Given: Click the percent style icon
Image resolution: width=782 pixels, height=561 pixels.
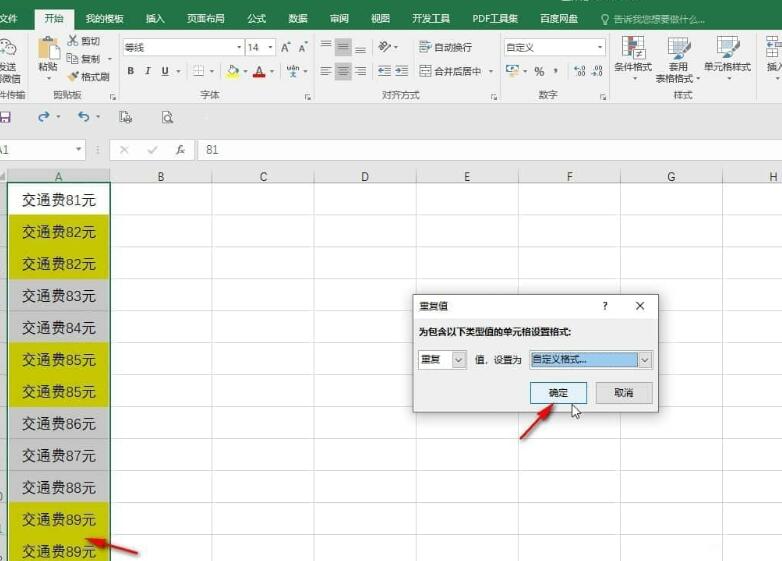Looking at the screenshot, I should pyautogui.click(x=539, y=71).
